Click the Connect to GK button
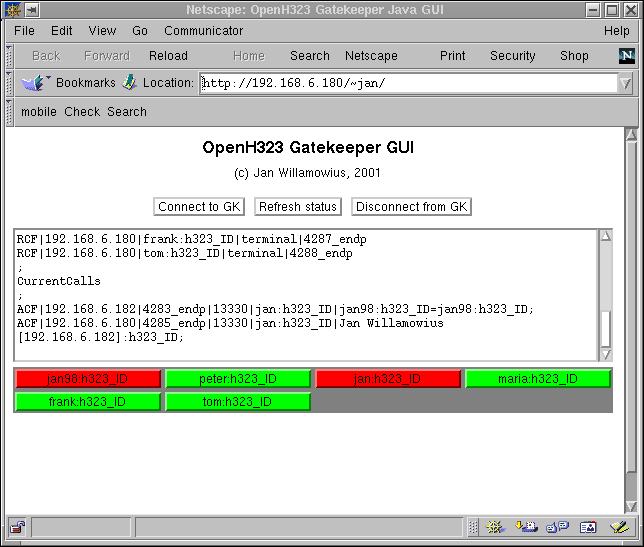This screenshot has width=644, height=547. pyautogui.click(x=199, y=207)
